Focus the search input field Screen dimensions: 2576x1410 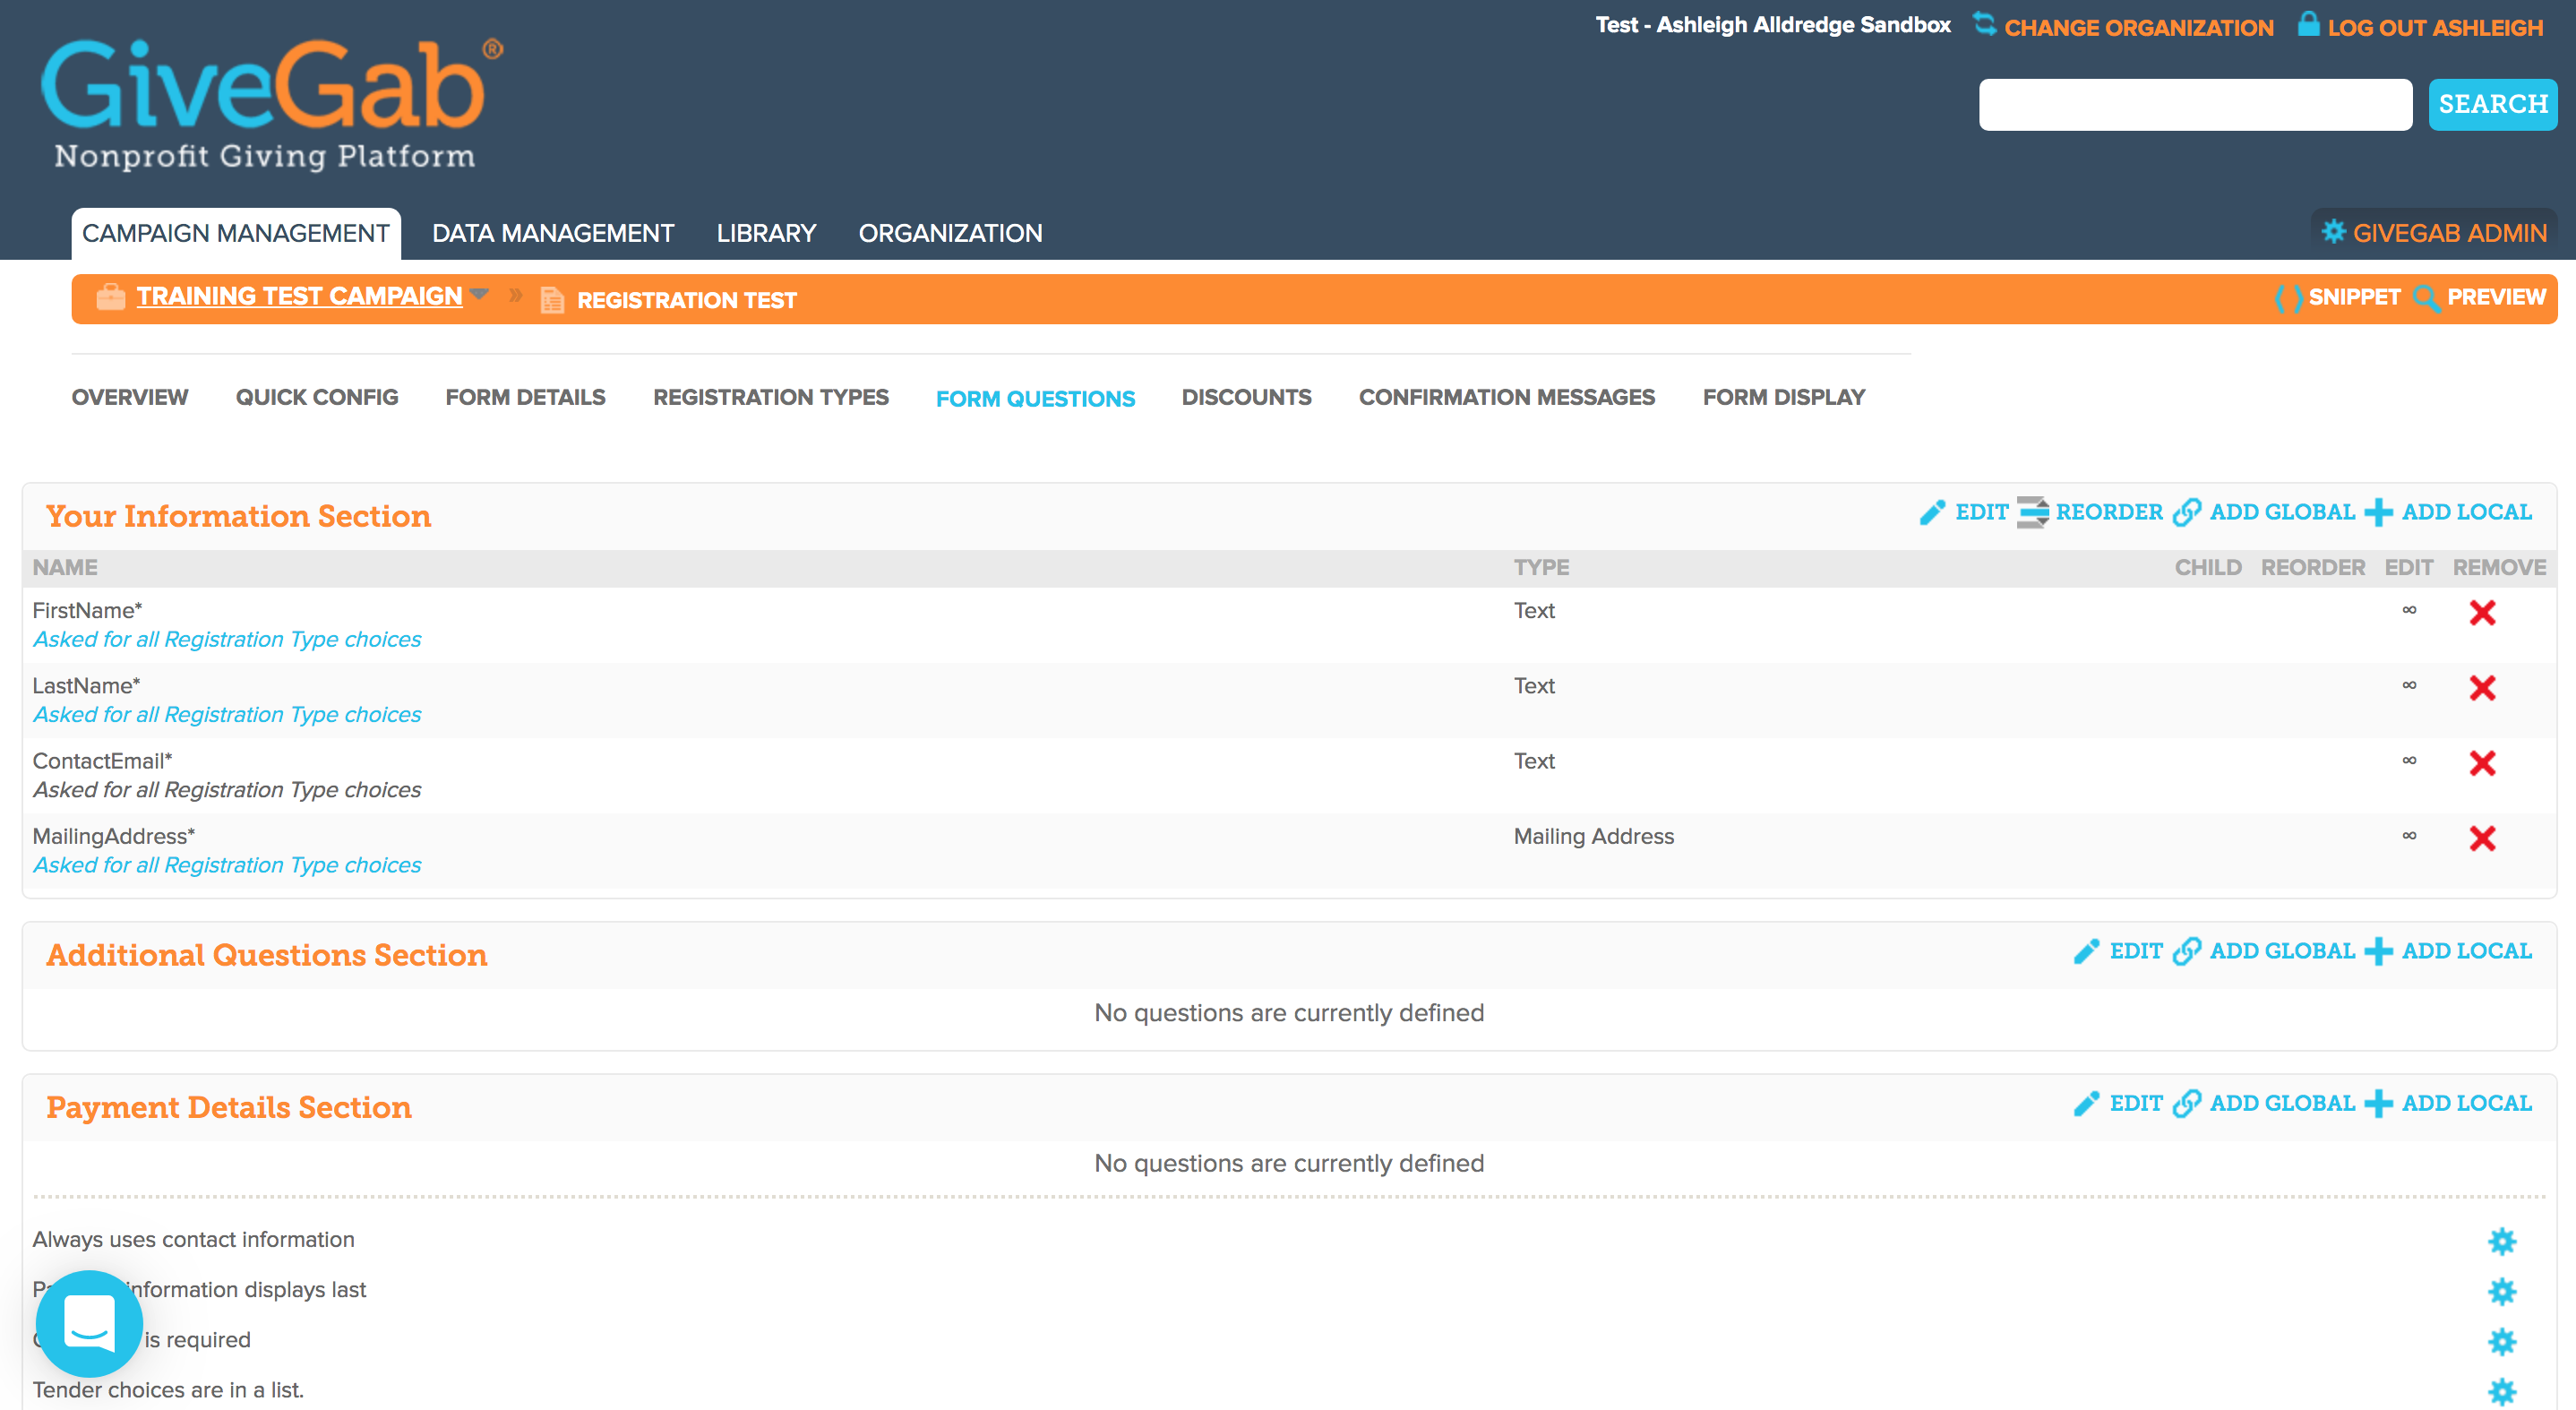coord(2195,104)
